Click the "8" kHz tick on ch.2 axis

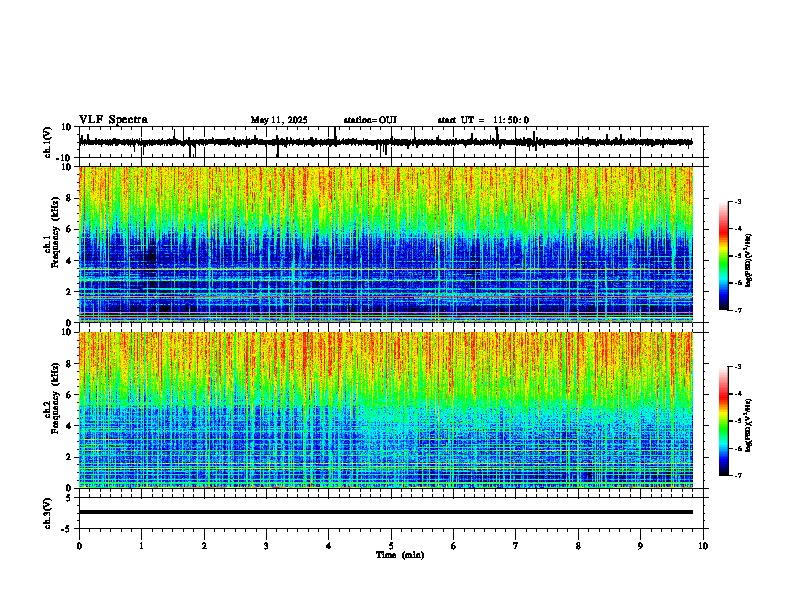click(69, 364)
